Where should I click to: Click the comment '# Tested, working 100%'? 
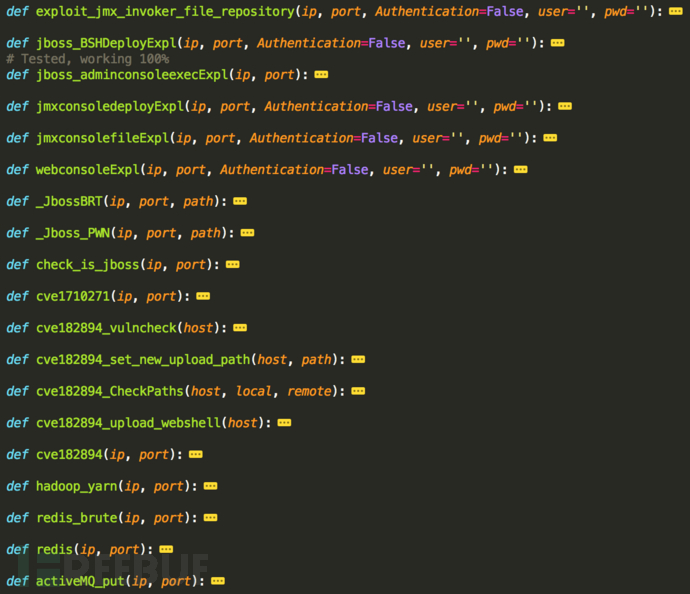point(88,59)
